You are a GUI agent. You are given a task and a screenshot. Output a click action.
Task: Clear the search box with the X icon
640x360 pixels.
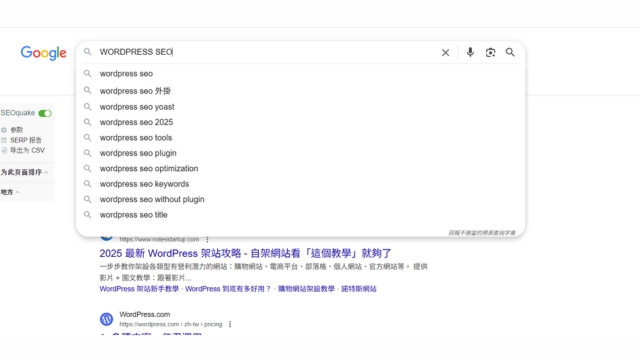pyautogui.click(x=445, y=53)
